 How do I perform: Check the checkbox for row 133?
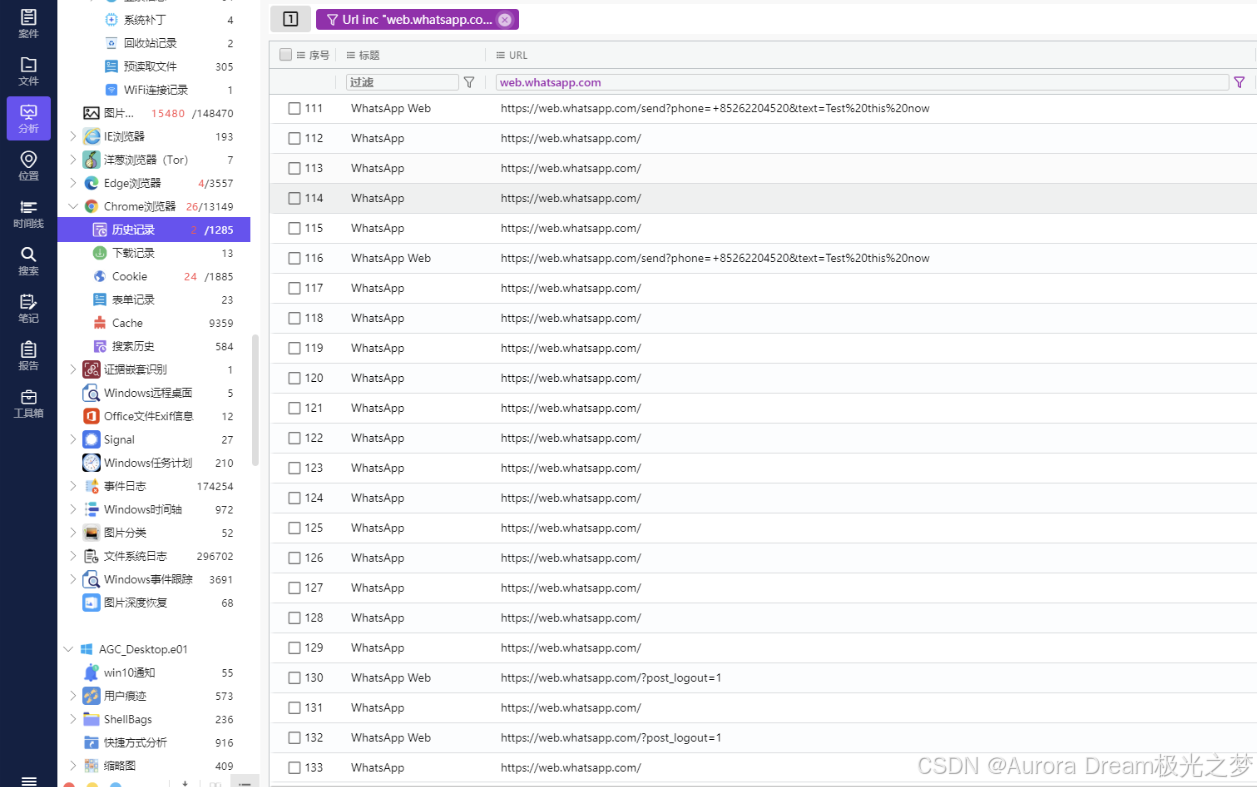295,768
